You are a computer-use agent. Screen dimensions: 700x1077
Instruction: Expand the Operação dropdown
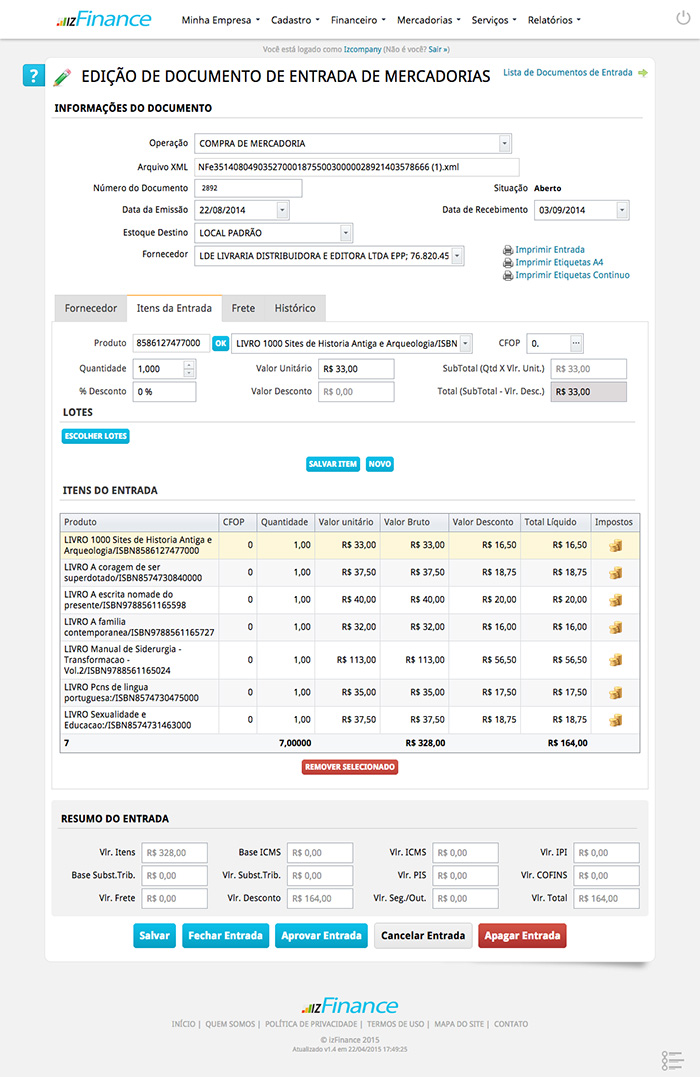tap(505, 143)
